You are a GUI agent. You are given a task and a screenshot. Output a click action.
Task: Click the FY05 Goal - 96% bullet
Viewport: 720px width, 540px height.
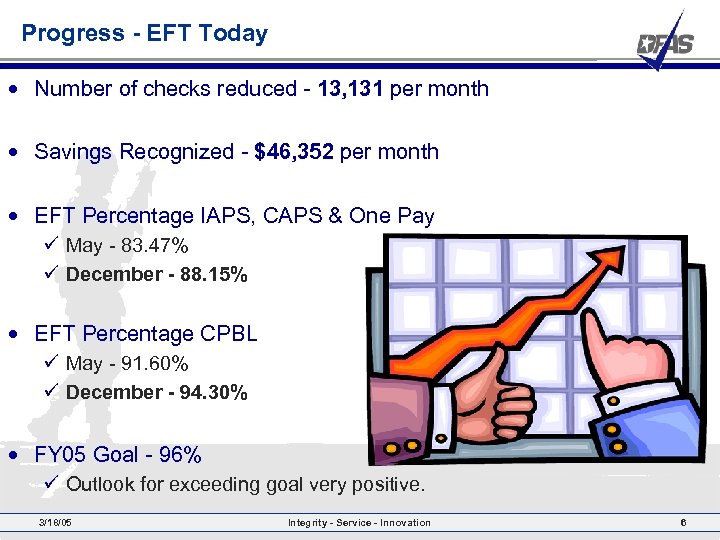tap(118, 455)
